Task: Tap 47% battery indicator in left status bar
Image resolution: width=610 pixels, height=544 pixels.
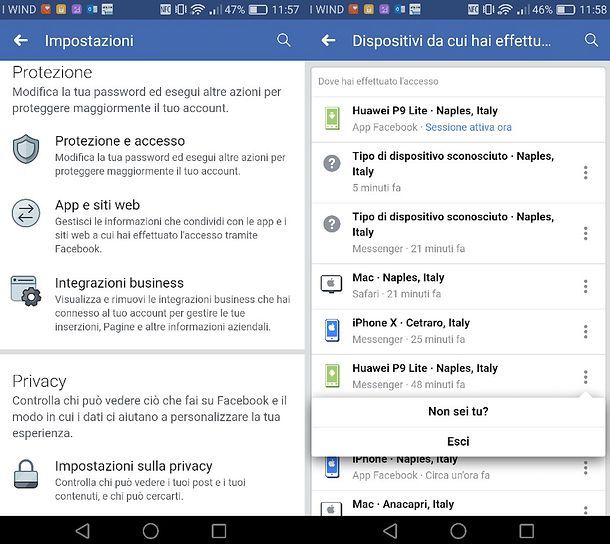Action: [x=246, y=9]
